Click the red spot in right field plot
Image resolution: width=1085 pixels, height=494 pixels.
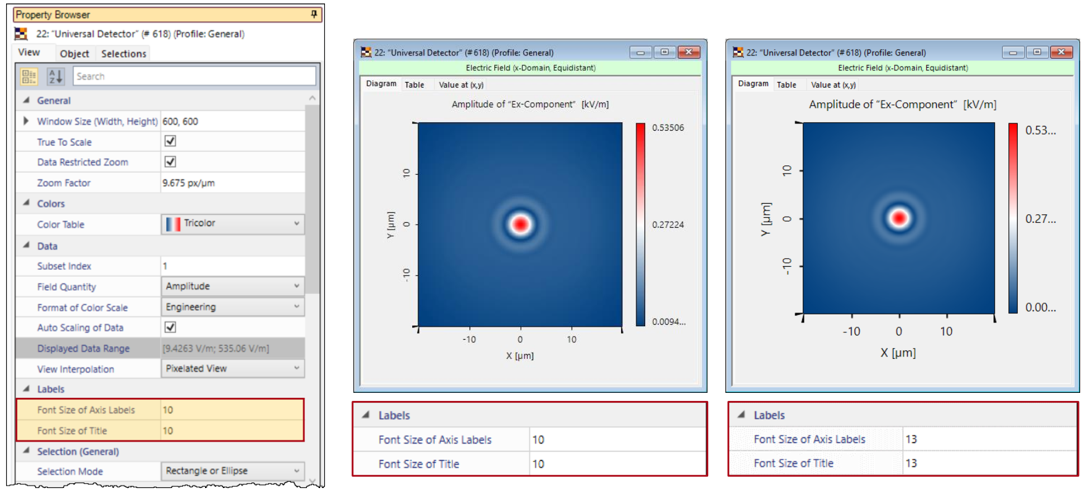(x=899, y=218)
